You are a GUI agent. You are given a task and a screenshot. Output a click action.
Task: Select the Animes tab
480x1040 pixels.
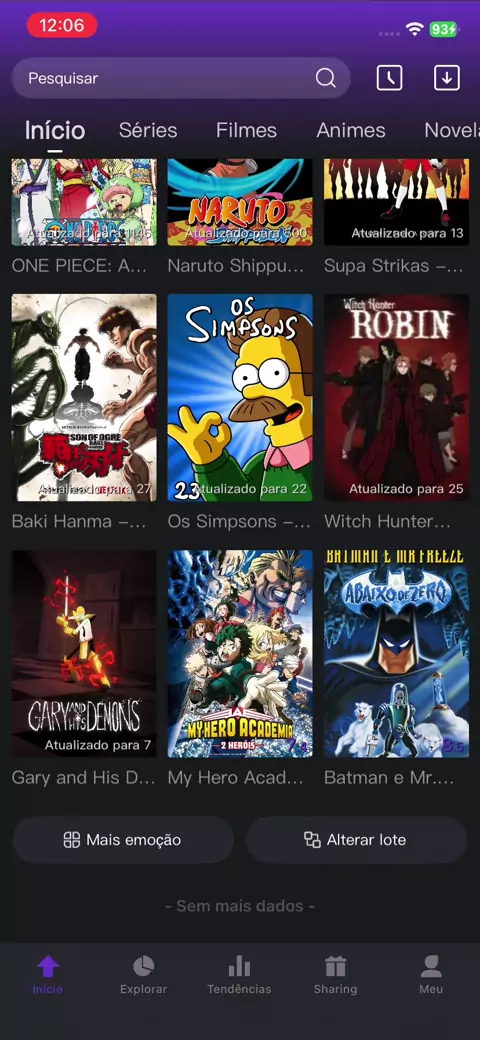tap(351, 130)
